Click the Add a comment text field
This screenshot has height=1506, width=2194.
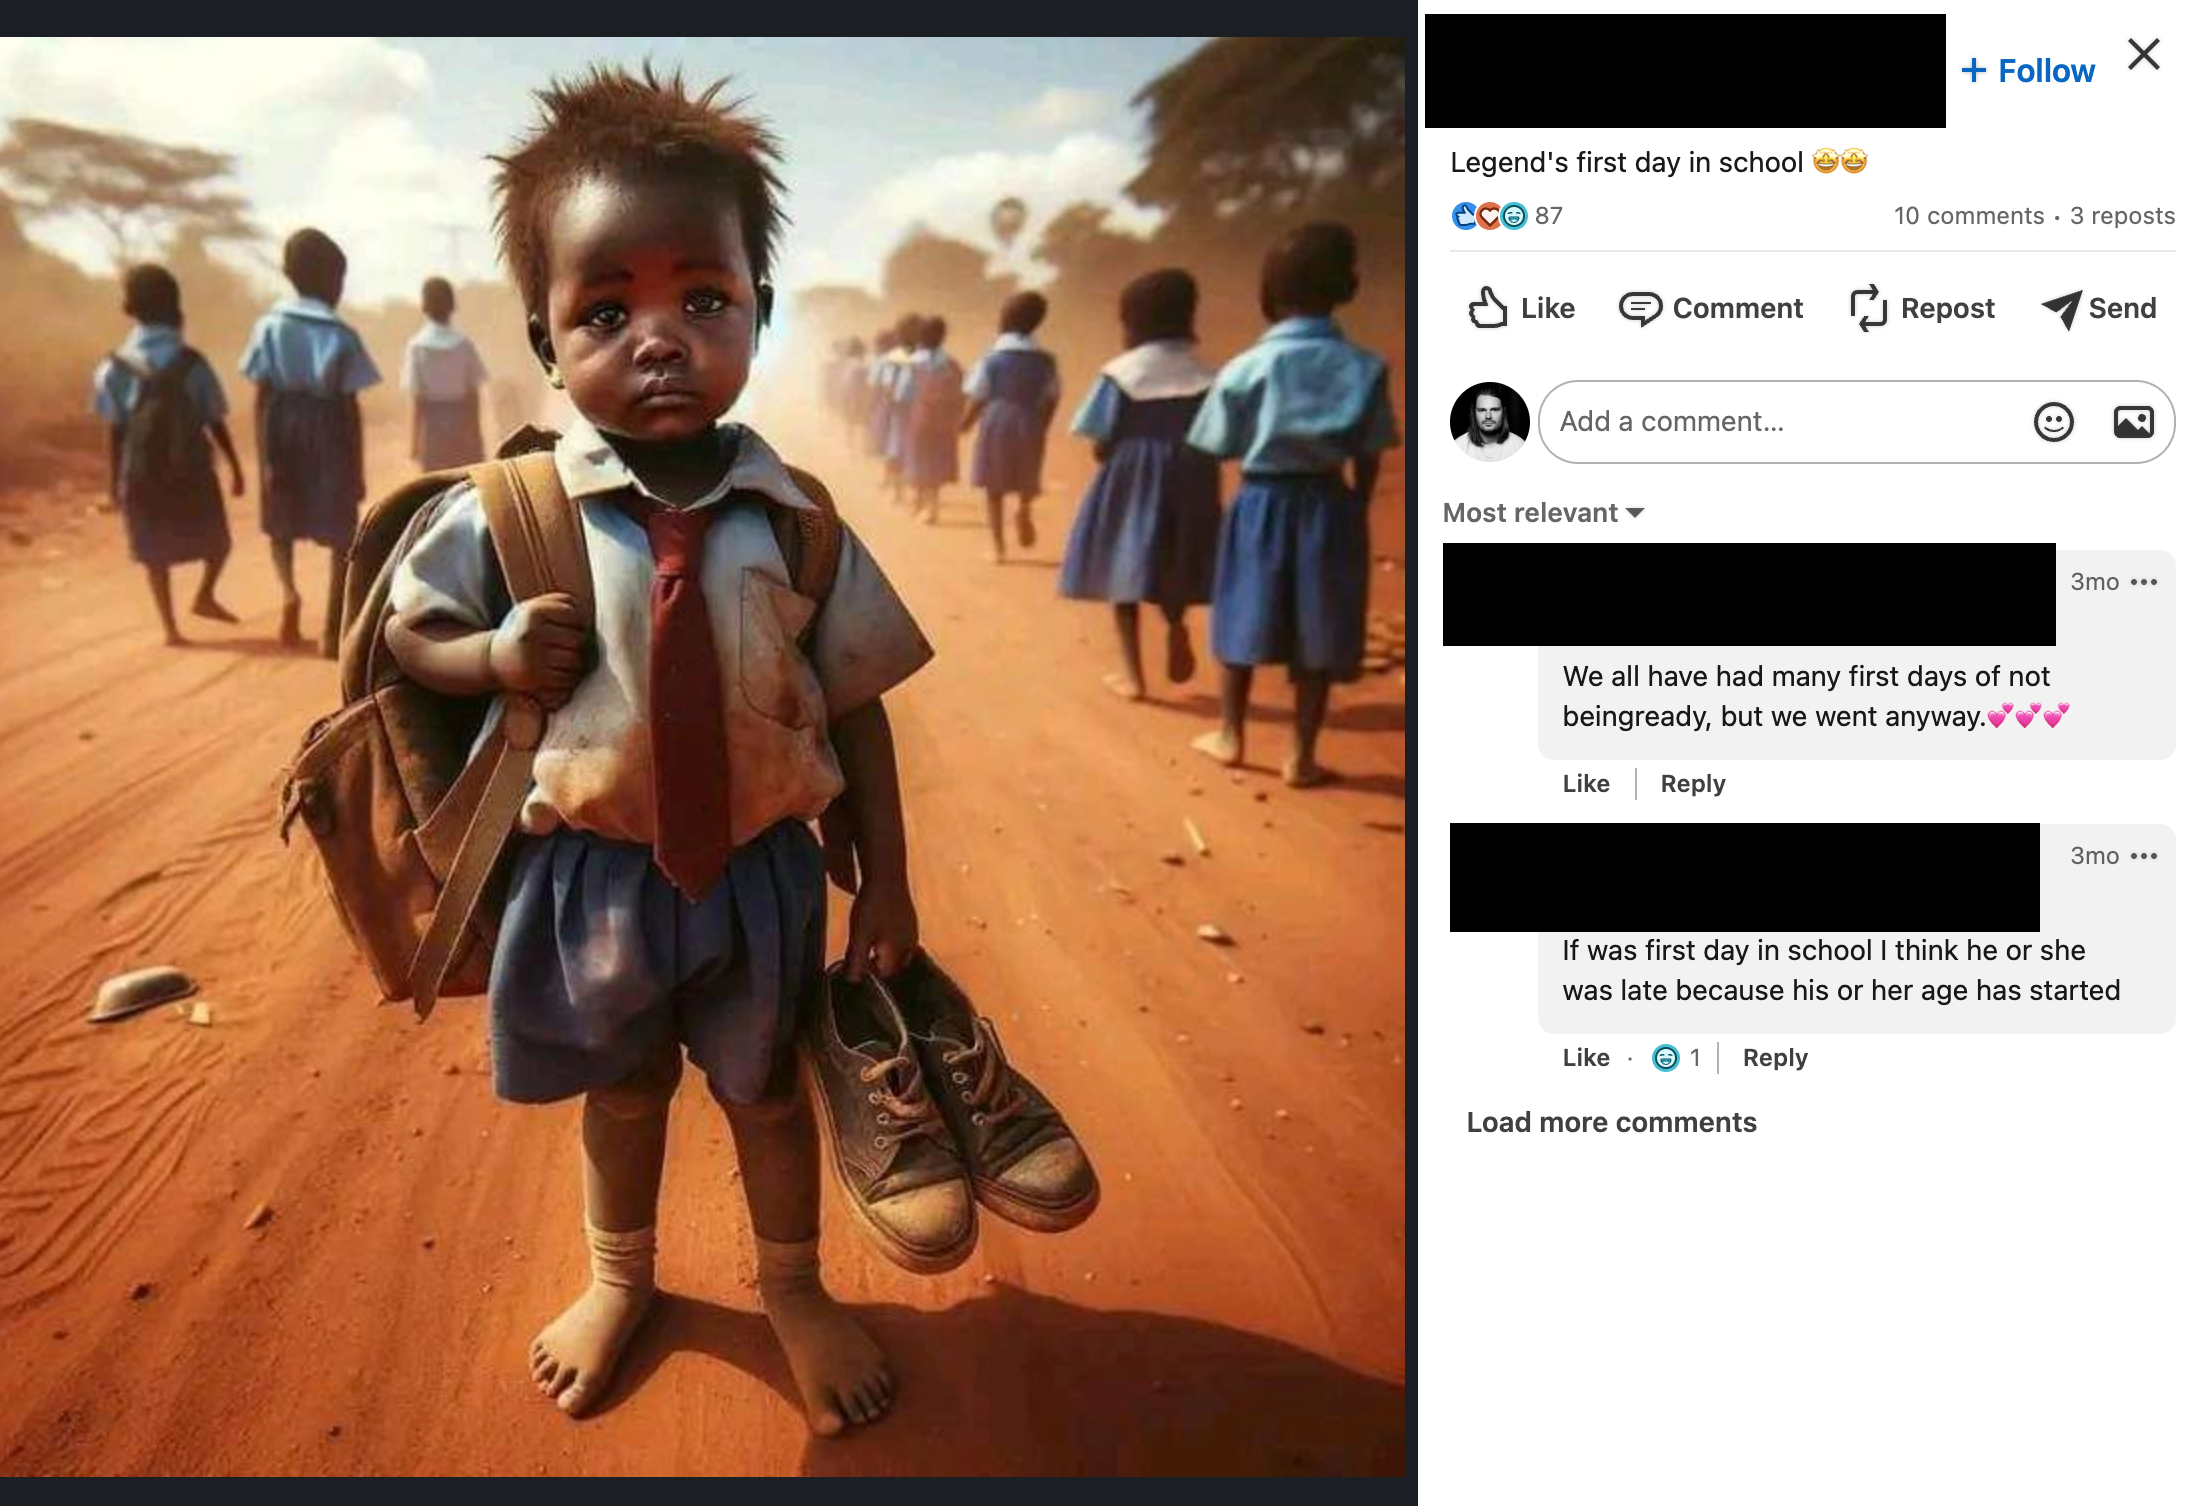1780,422
